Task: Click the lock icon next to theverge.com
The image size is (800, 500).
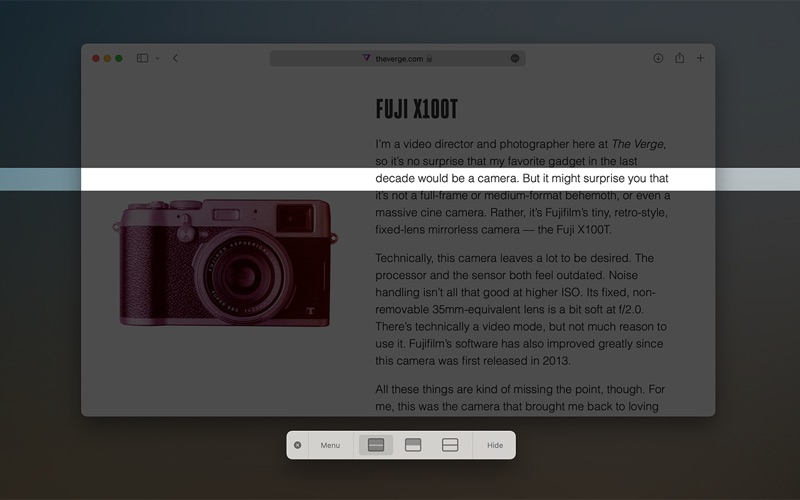Action: tap(430, 58)
